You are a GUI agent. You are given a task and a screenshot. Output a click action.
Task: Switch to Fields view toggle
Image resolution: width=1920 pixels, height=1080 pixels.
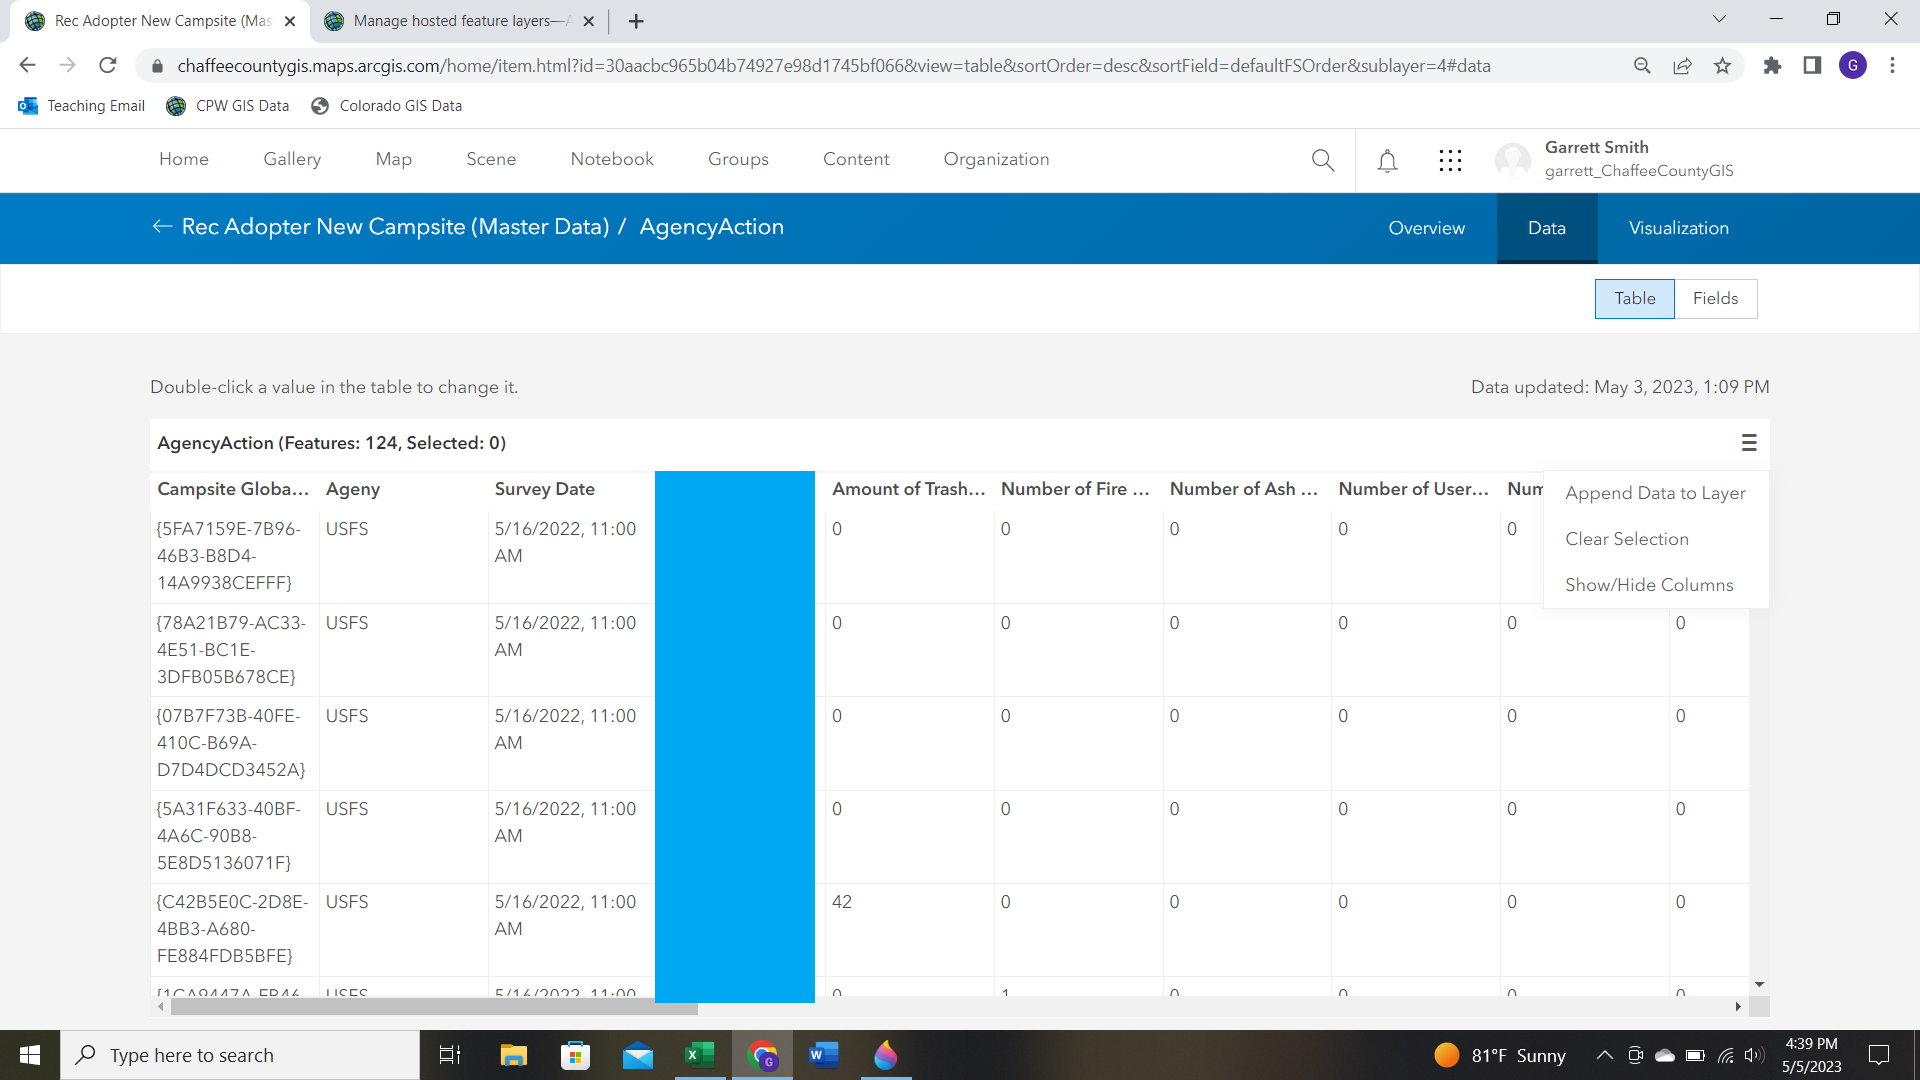(1715, 299)
